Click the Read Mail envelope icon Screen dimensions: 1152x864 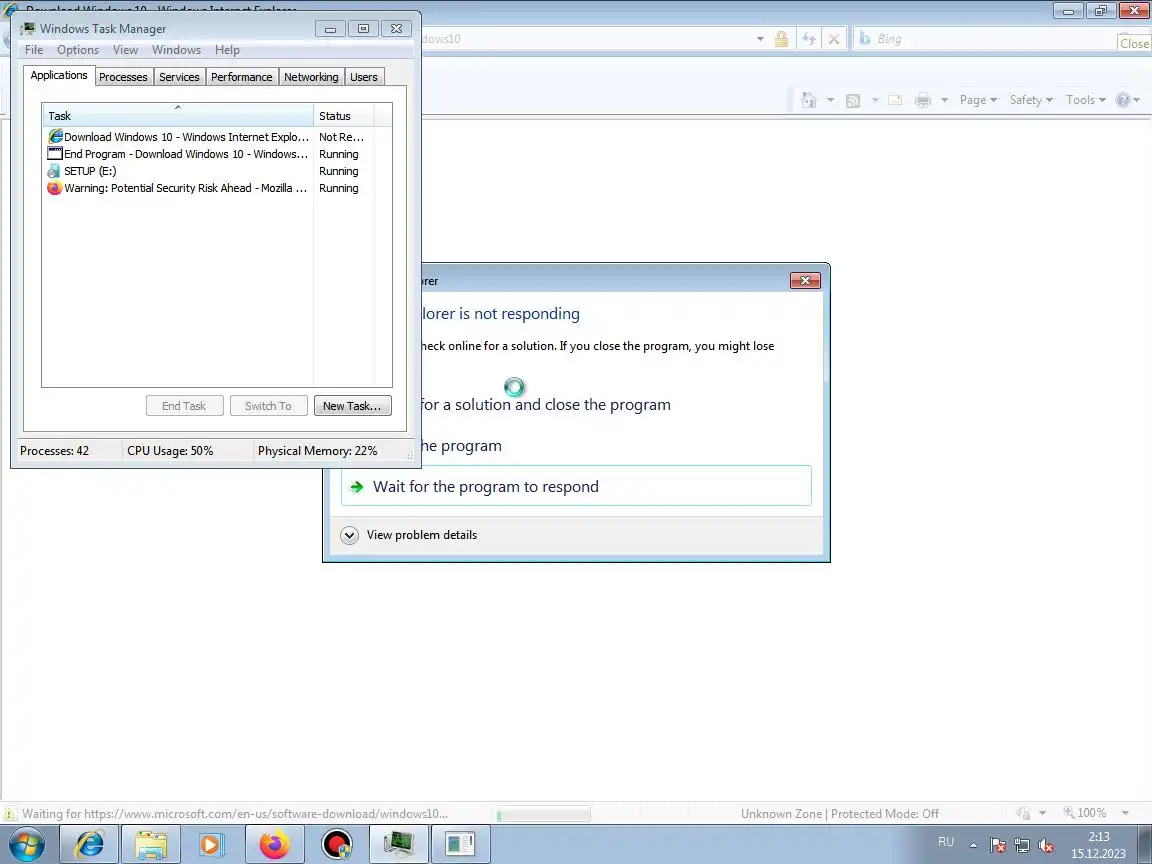pyautogui.click(x=895, y=100)
